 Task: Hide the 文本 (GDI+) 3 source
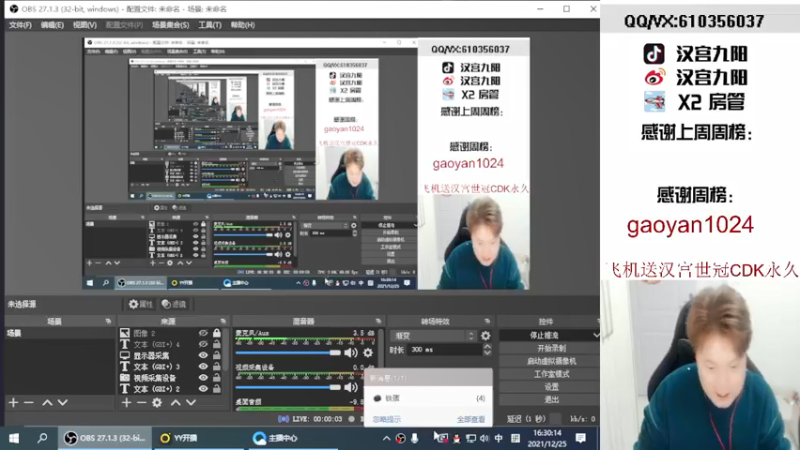[203, 367]
